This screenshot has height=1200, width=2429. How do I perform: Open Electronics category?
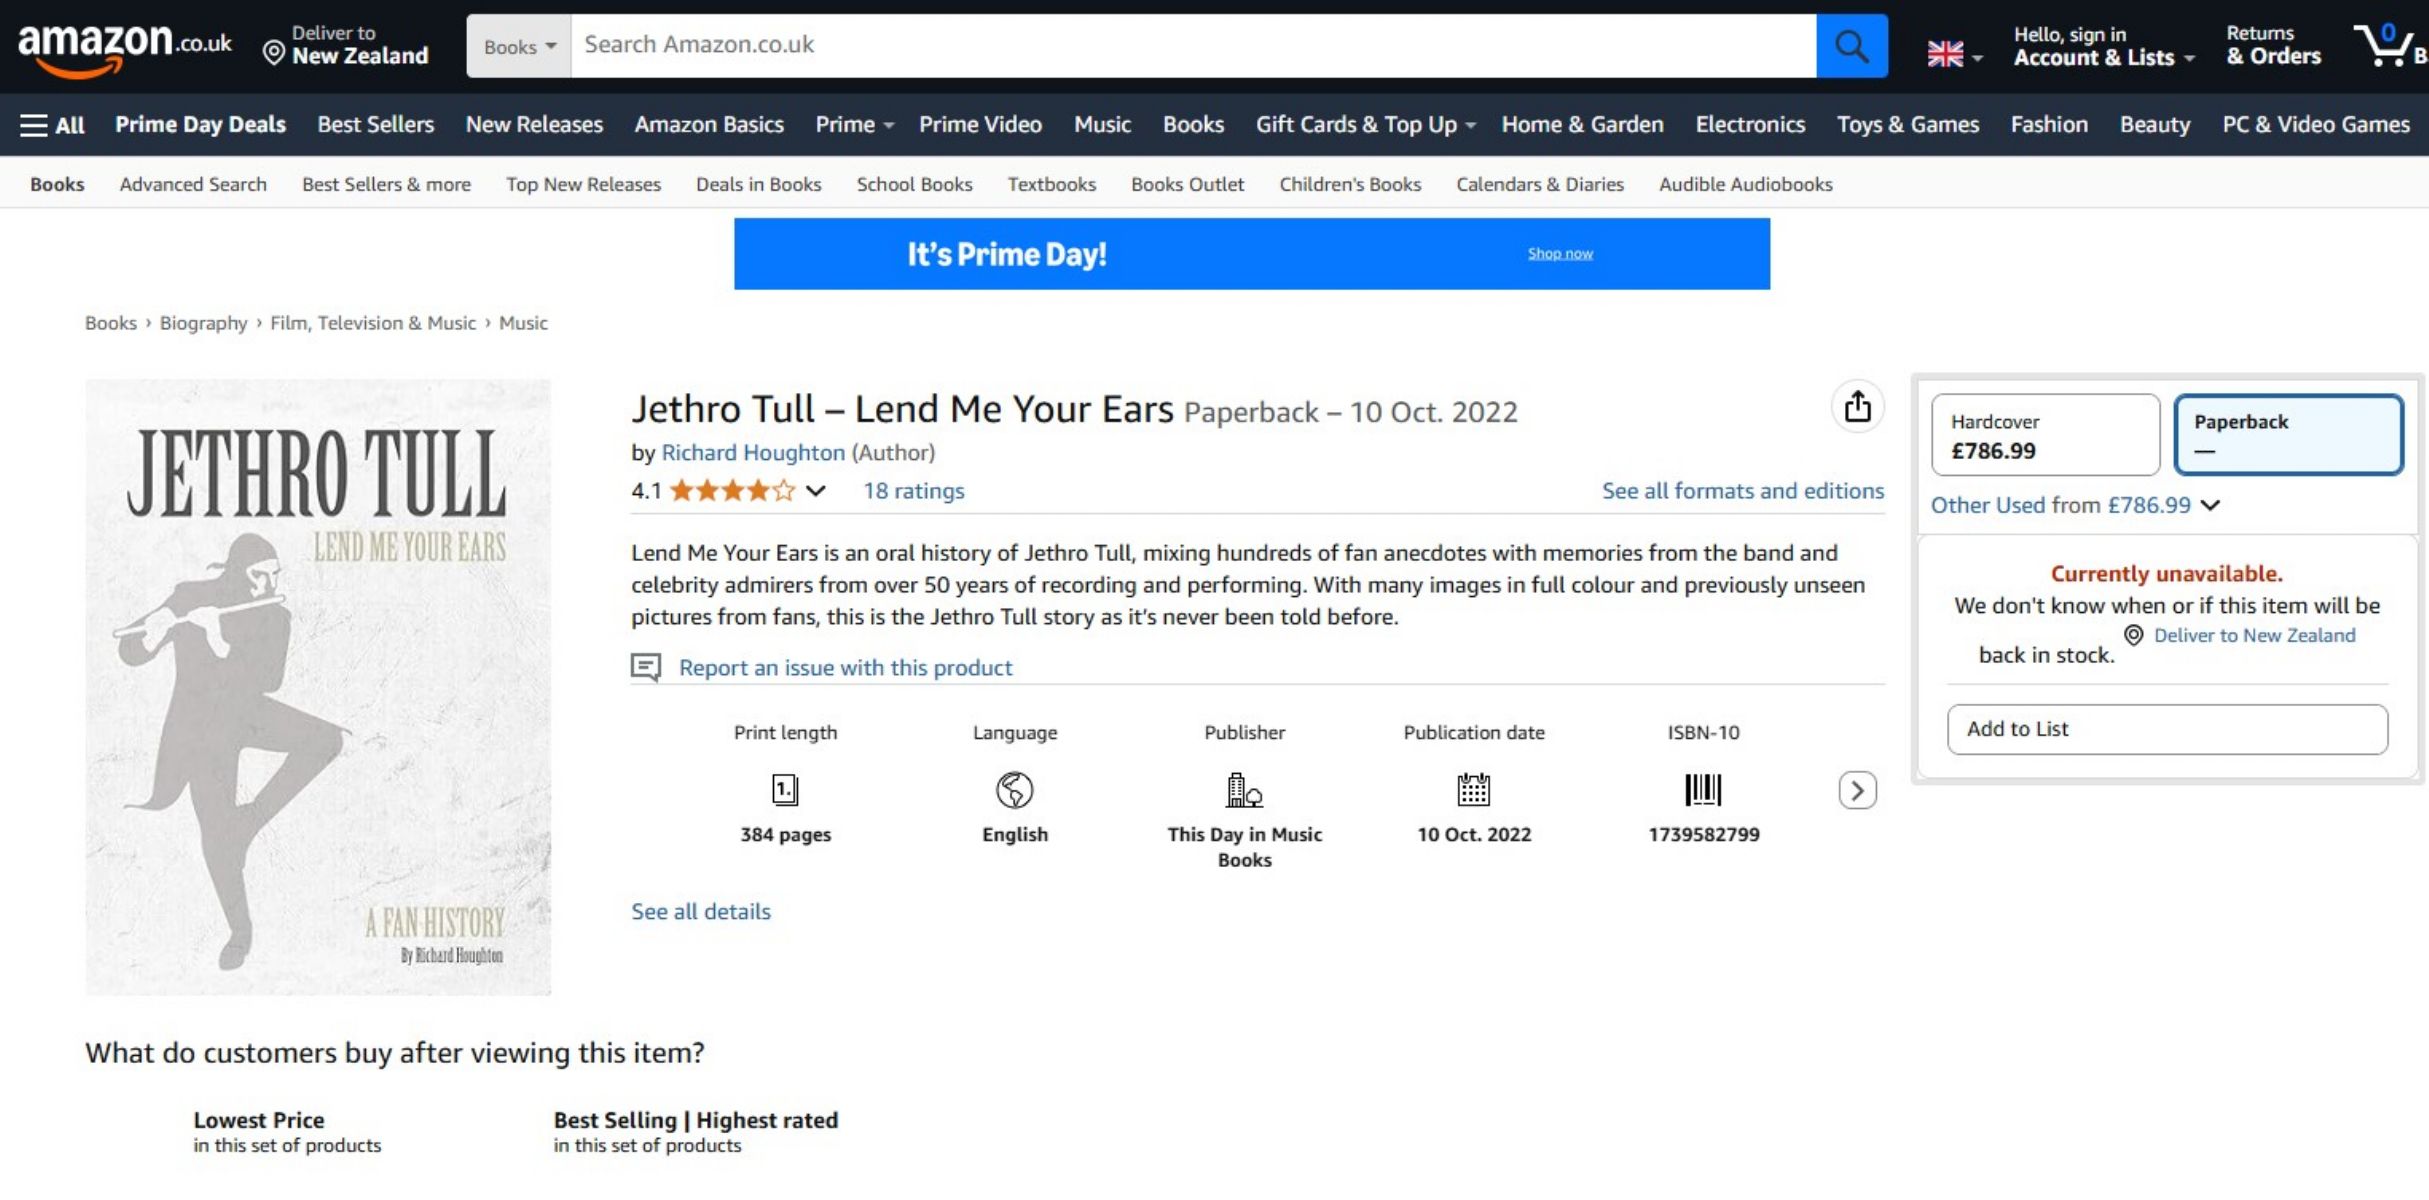(1750, 125)
